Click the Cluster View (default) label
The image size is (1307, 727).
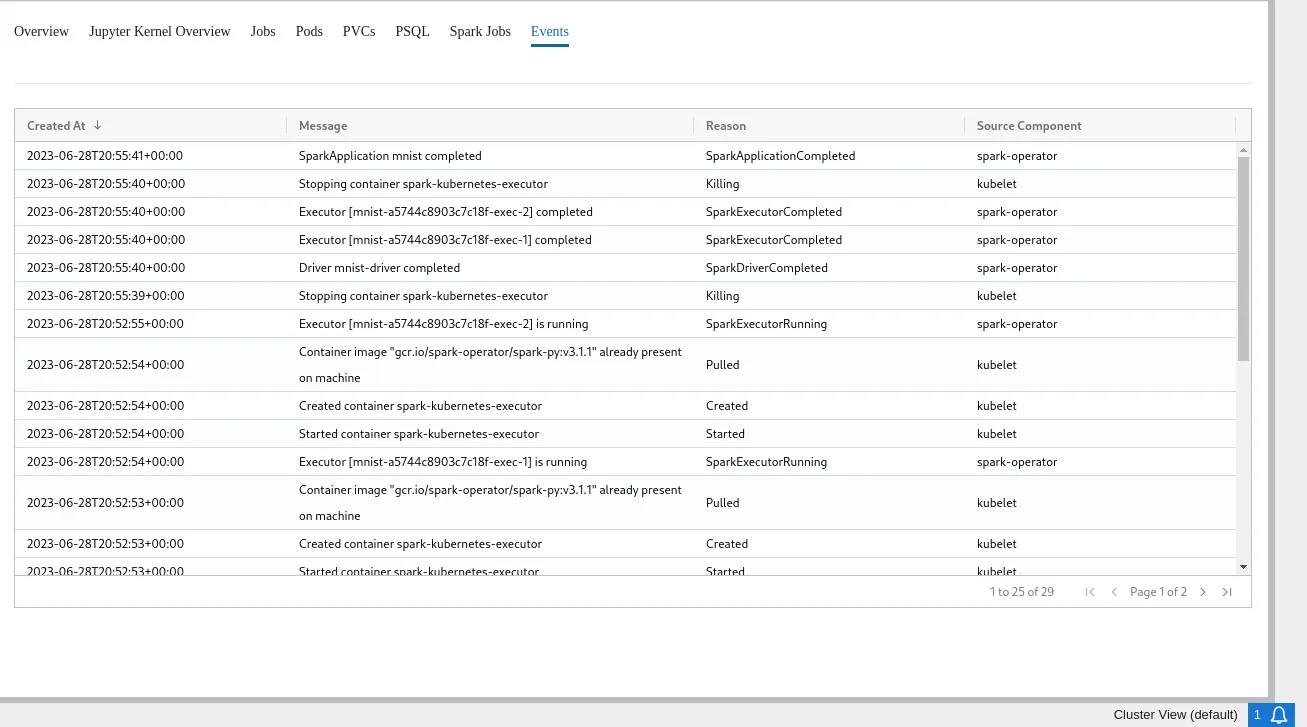point(1176,715)
